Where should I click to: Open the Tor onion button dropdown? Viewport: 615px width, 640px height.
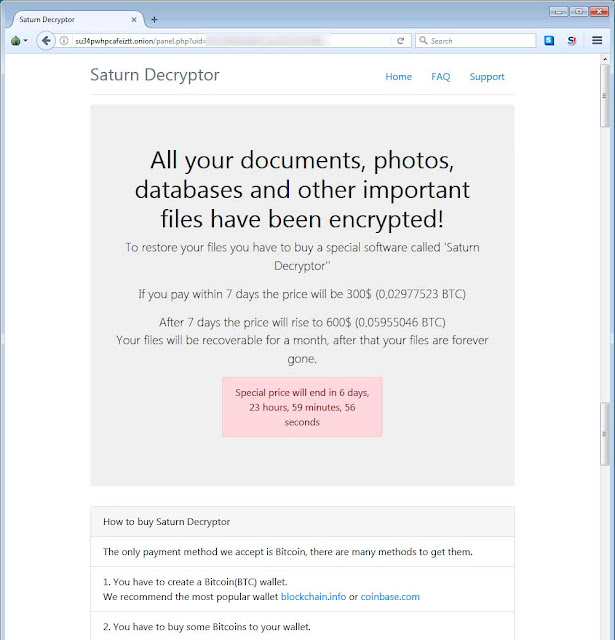19,41
